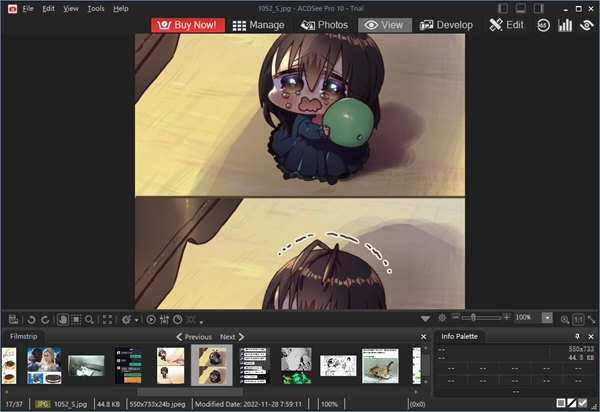Click the external editor gear icon

pos(126,319)
